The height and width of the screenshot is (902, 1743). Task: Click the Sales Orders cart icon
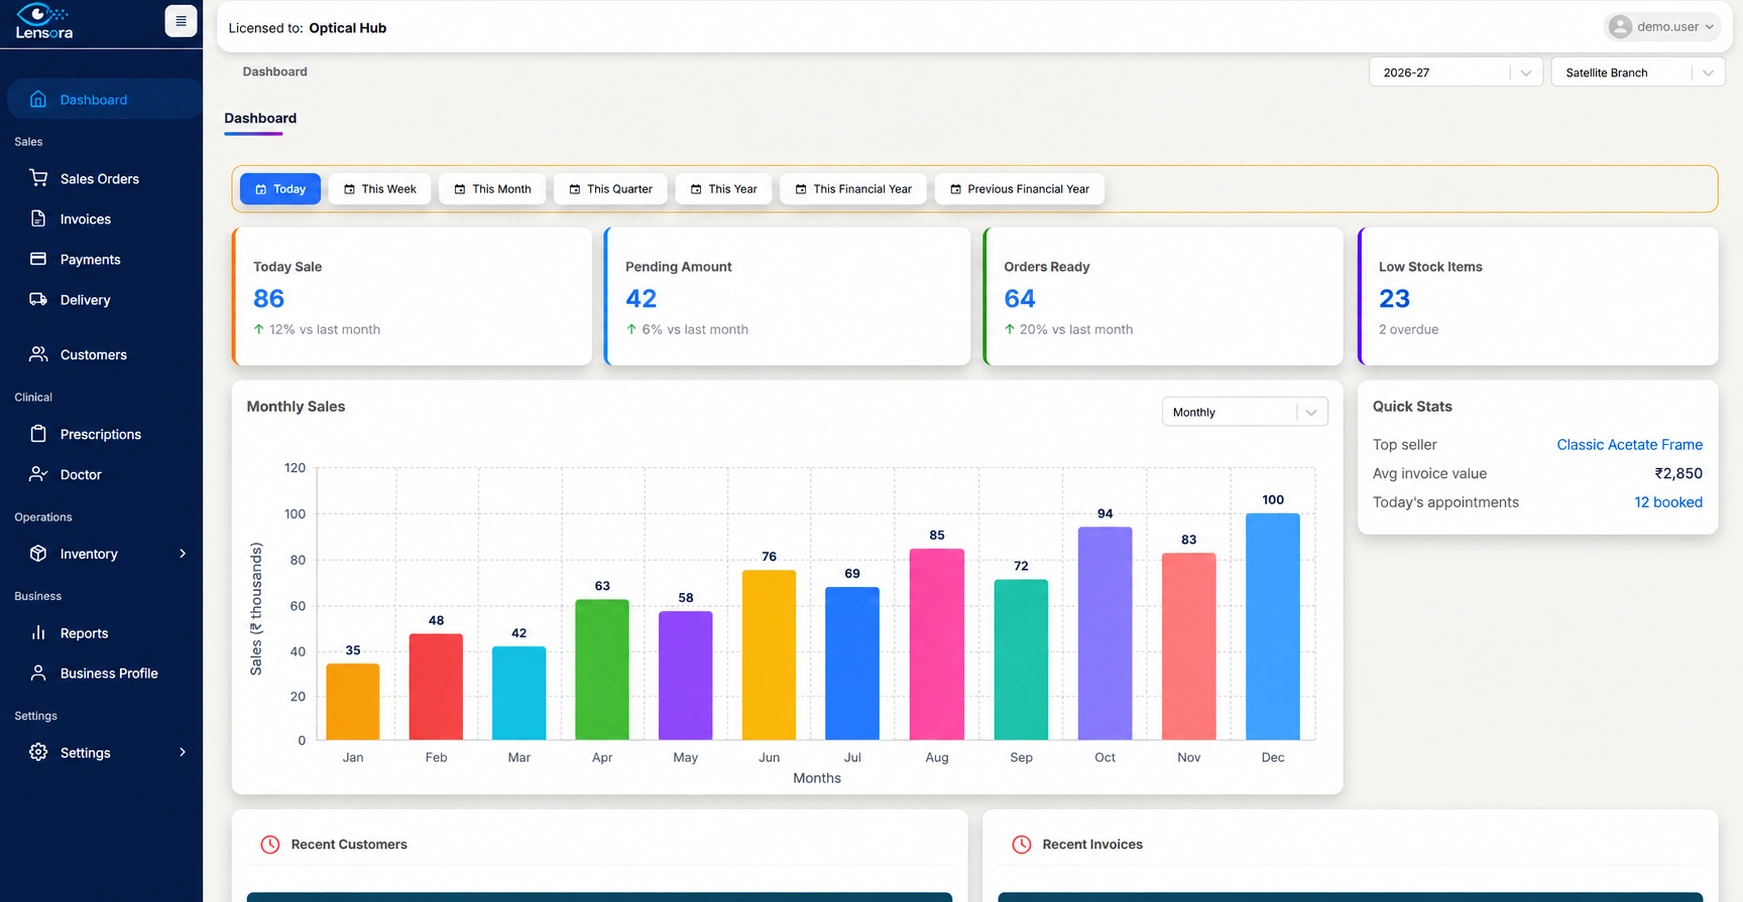click(38, 178)
